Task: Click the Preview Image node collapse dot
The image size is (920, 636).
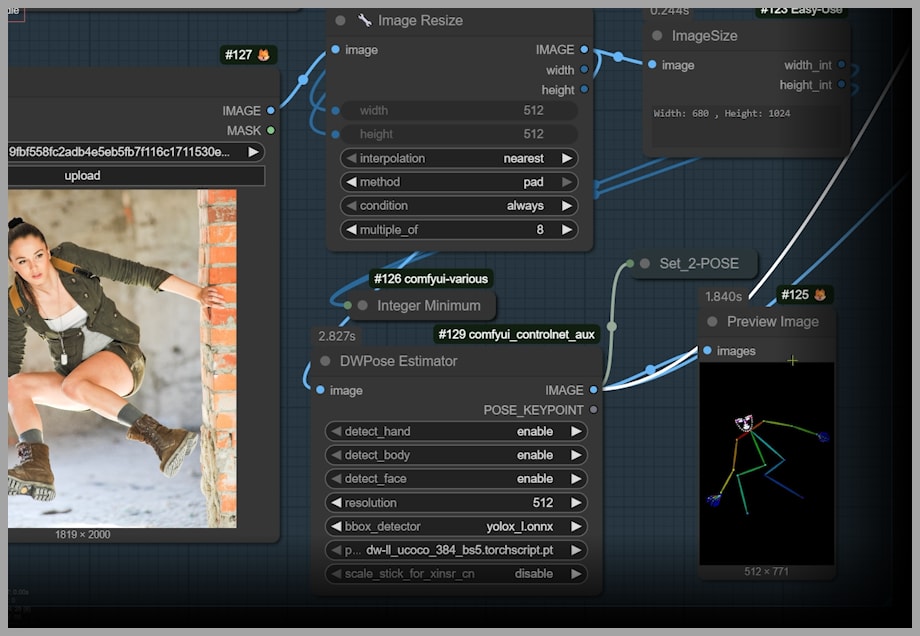Action: (712, 322)
